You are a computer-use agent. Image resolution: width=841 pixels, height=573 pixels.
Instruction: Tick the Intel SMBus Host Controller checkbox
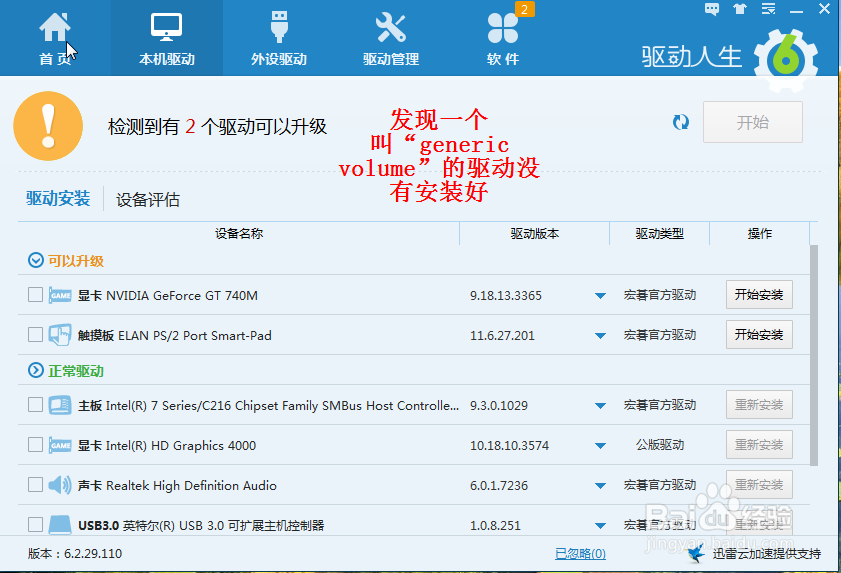[x=35, y=405]
